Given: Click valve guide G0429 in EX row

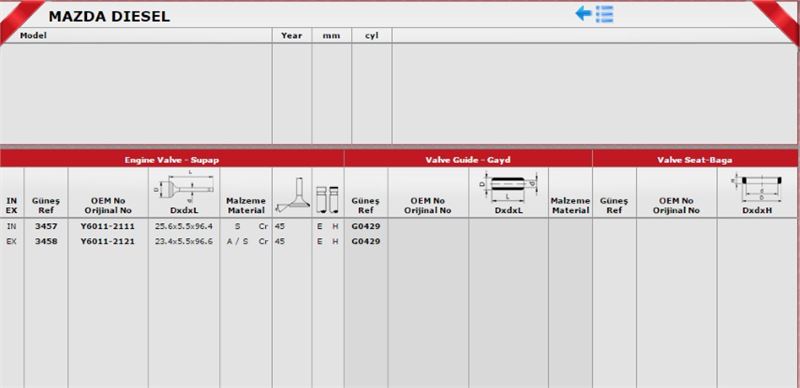Looking at the screenshot, I should [366, 241].
